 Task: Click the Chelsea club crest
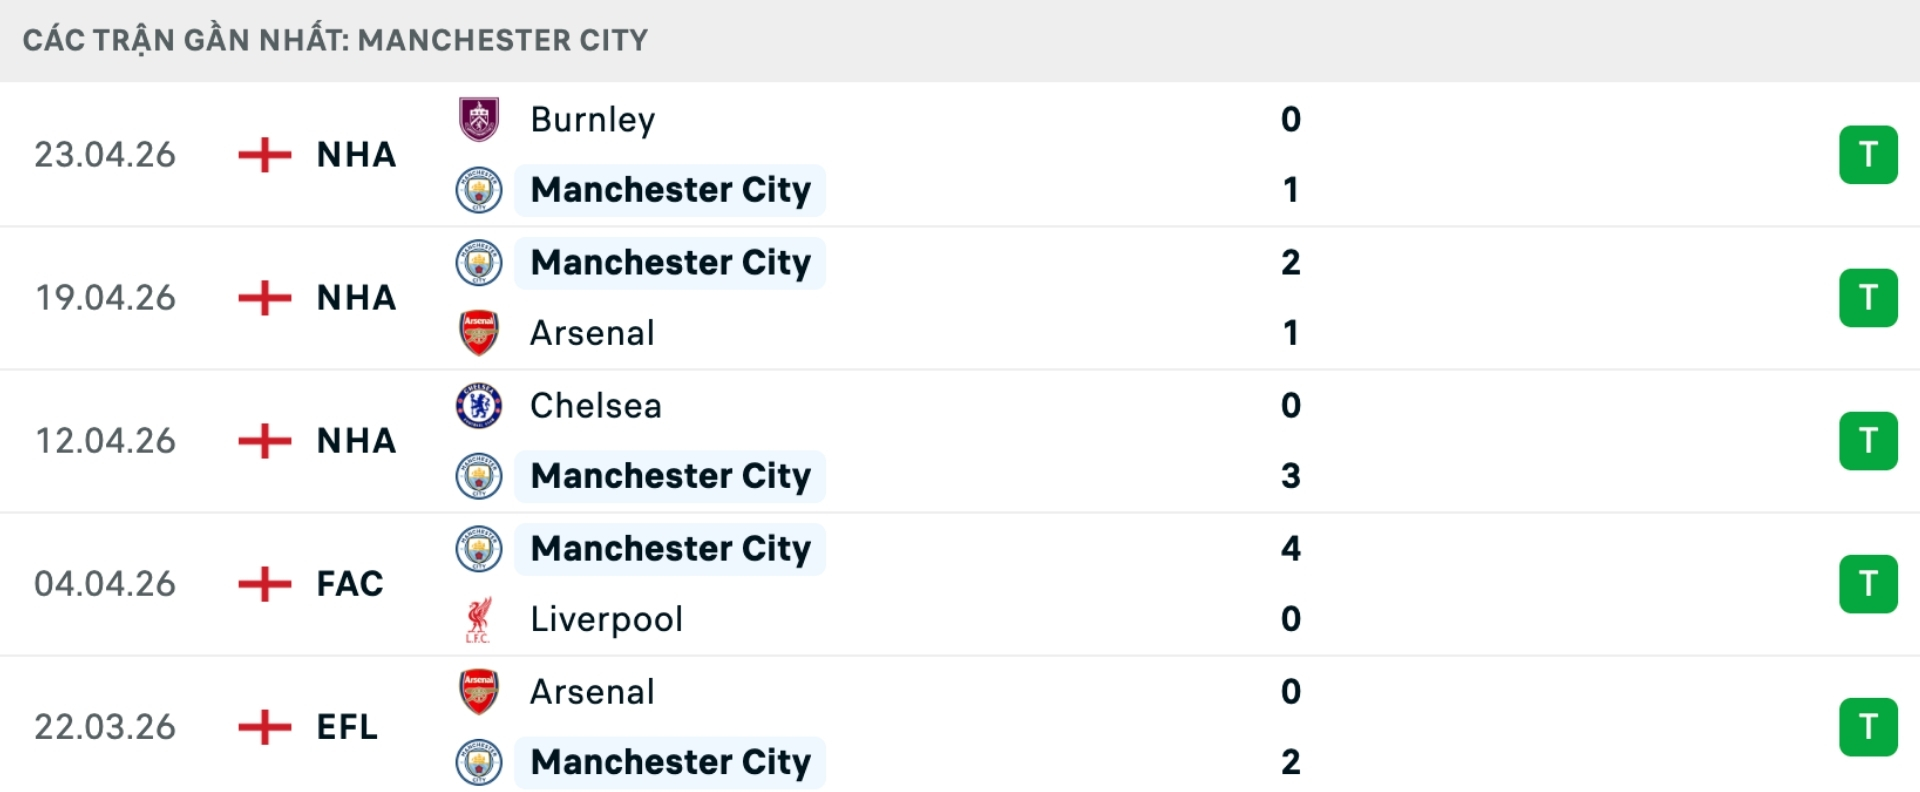click(x=479, y=405)
